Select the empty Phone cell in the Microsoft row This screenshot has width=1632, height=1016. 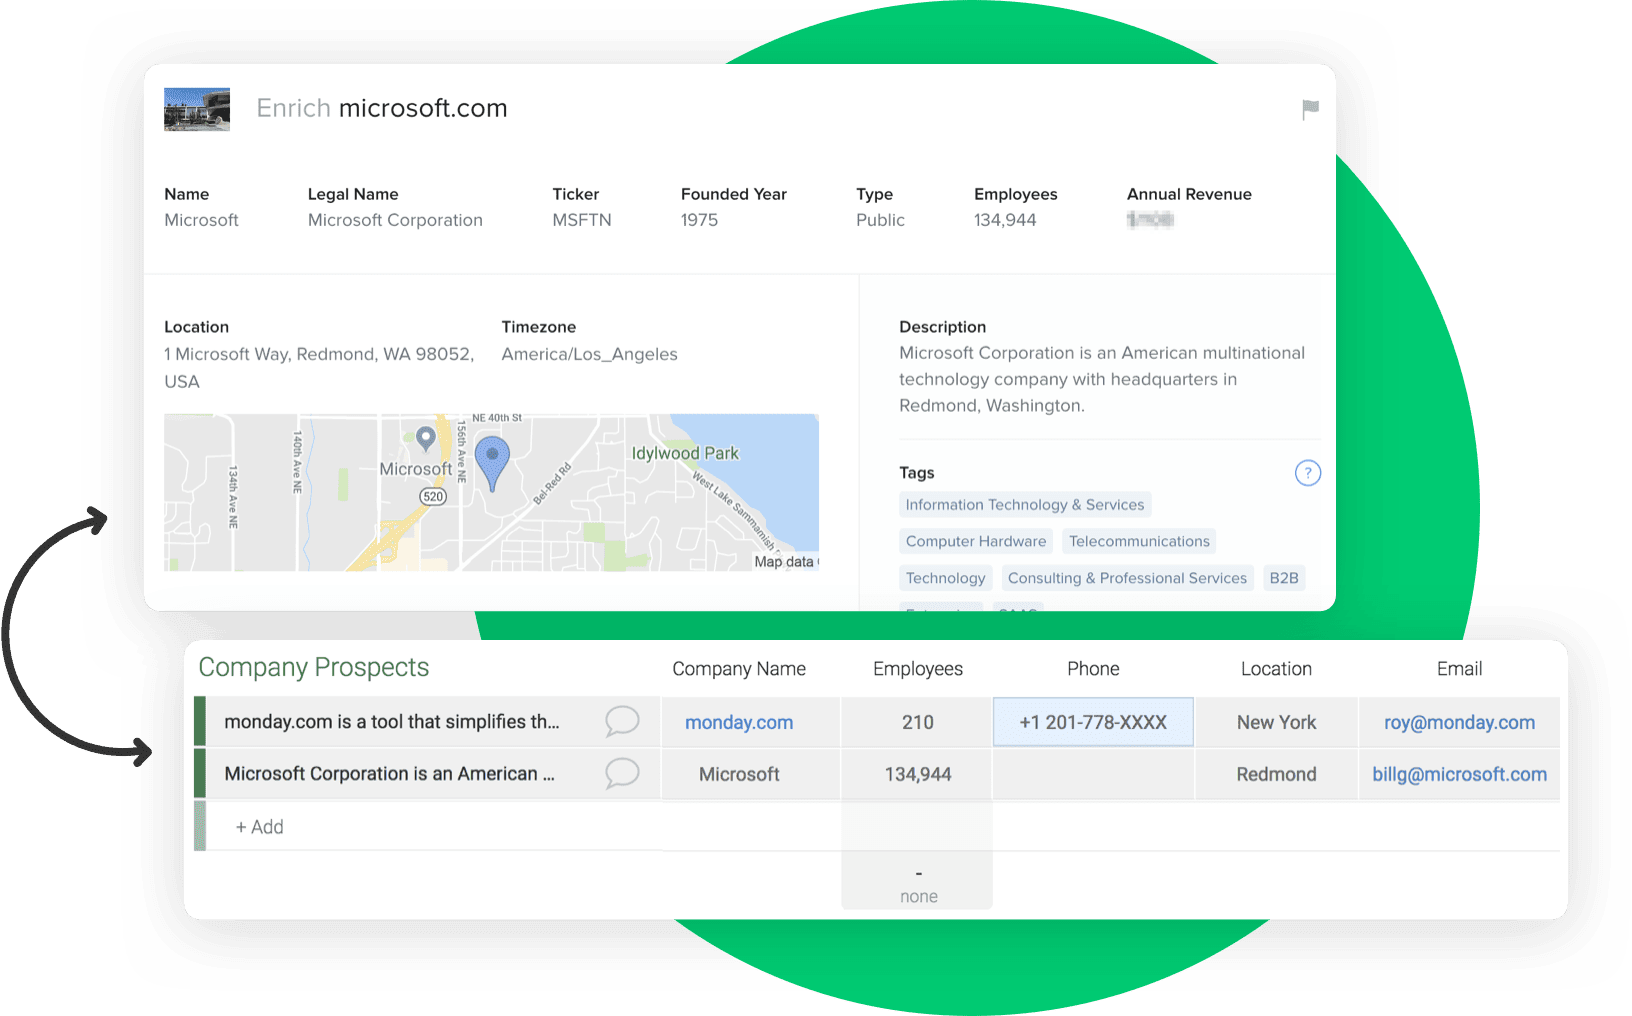coord(1093,774)
